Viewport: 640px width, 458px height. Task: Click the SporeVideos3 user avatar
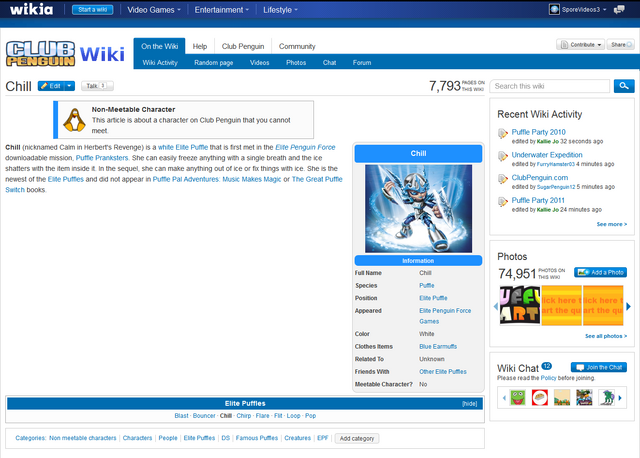click(x=554, y=9)
